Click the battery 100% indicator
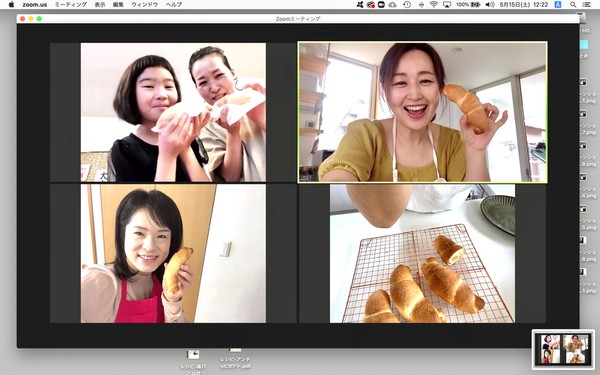The height and width of the screenshot is (375, 600). tap(468, 5)
